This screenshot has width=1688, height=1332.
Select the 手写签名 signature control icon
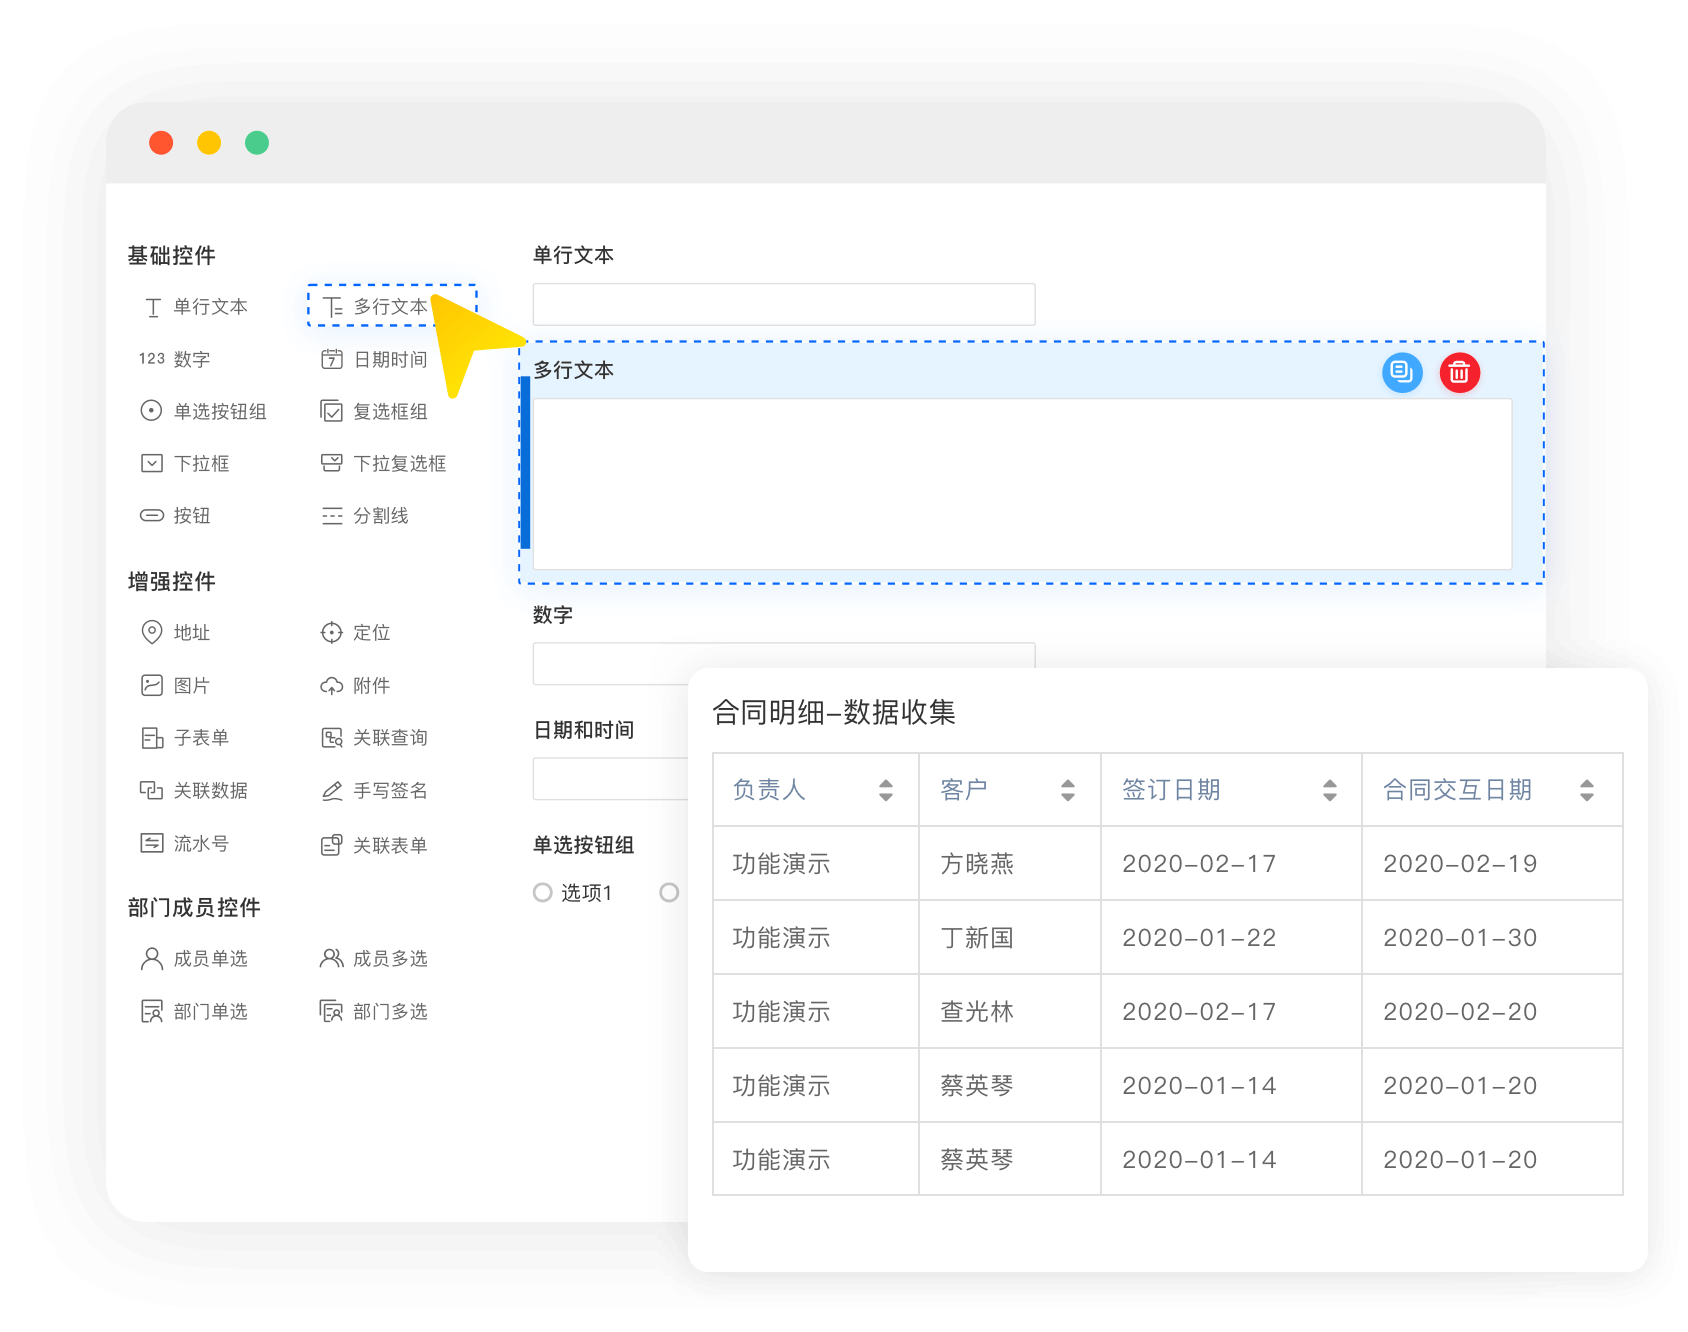pyautogui.click(x=331, y=791)
